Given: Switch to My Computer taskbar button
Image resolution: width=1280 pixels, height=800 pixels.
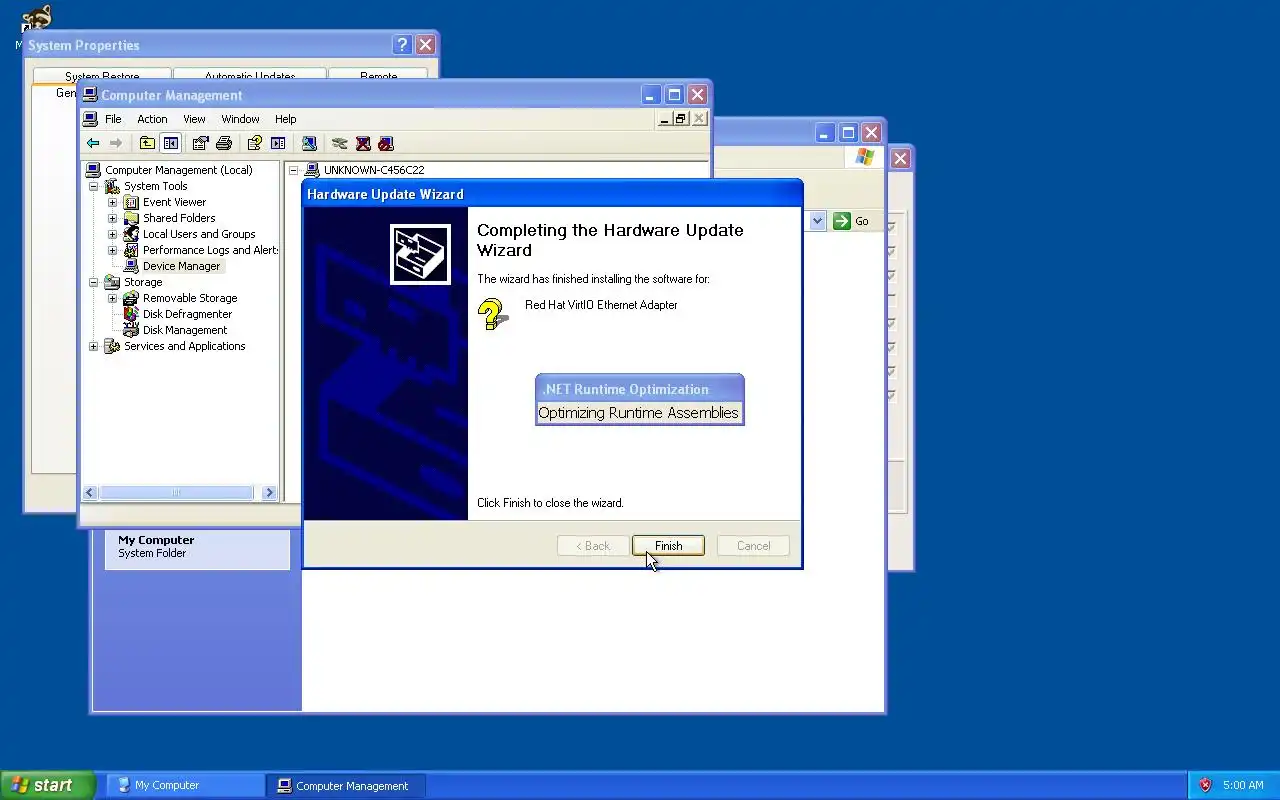Looking at the screenshot, I should tap(185, 785).
